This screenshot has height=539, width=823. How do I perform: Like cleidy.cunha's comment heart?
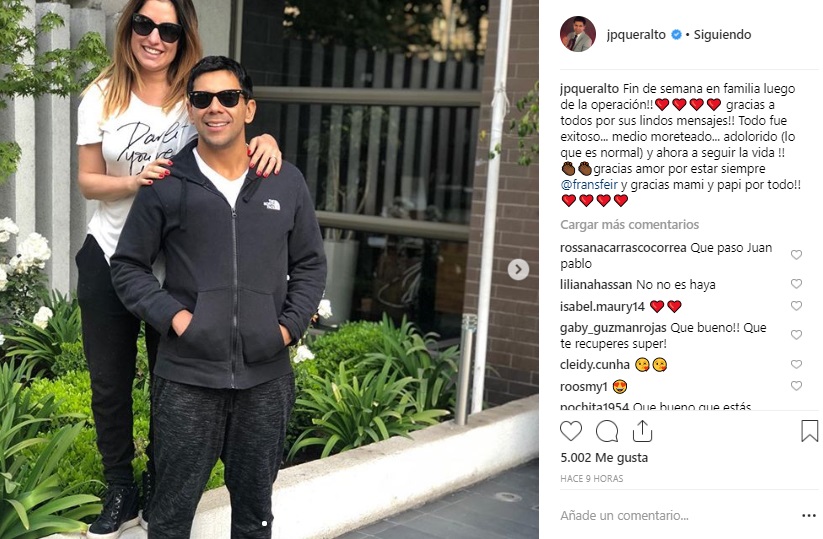coord(796,364)
